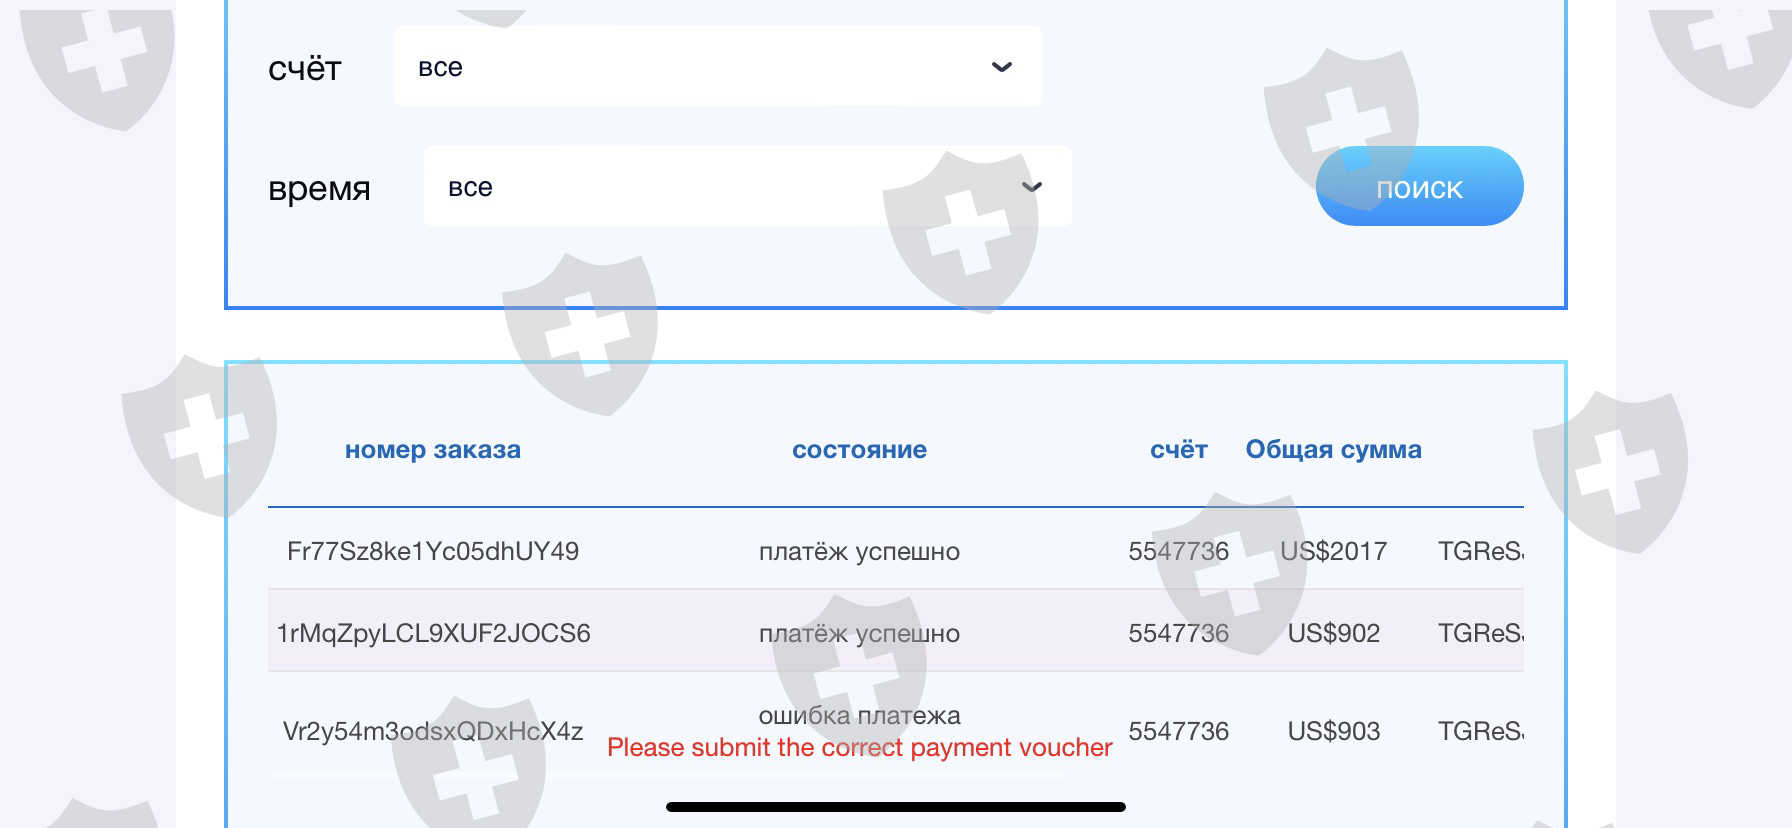Tap the black home indicator bar
Image resolution: width=1792 pixels, height=828 pixels.
895,807
